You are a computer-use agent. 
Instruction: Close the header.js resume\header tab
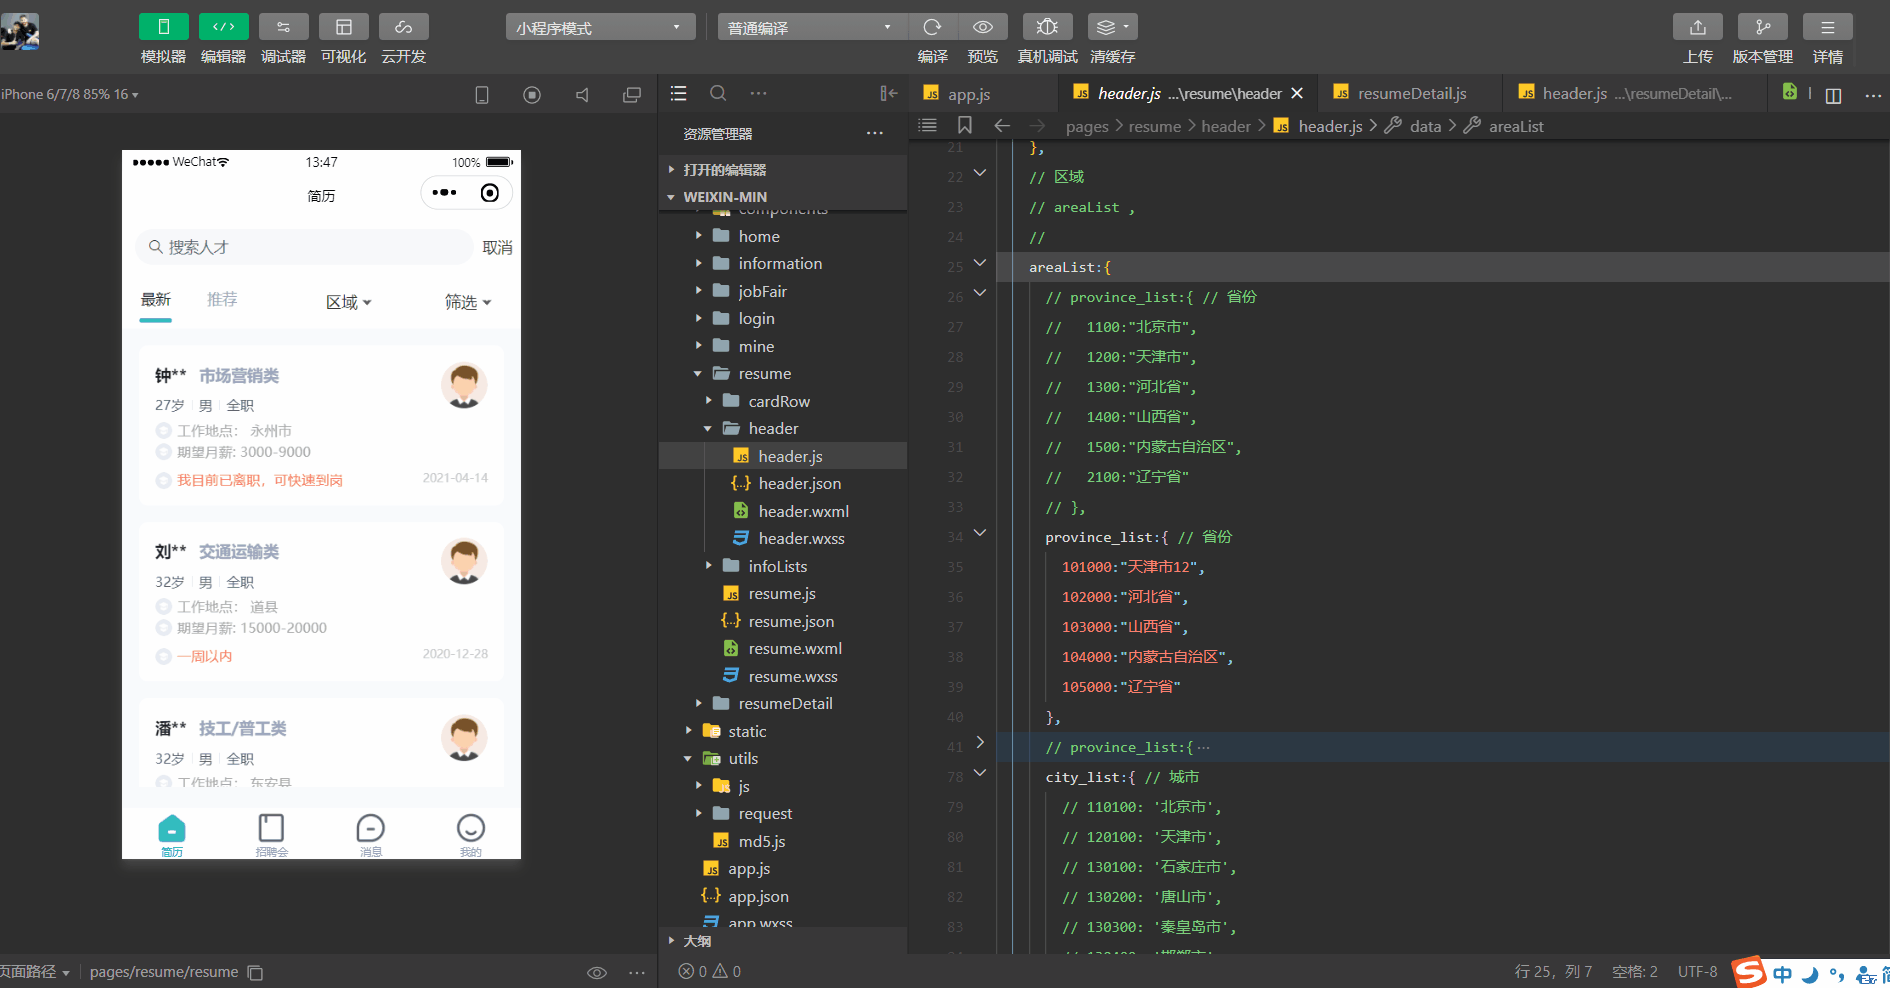pyautogui.click(x=1297, y=93)
